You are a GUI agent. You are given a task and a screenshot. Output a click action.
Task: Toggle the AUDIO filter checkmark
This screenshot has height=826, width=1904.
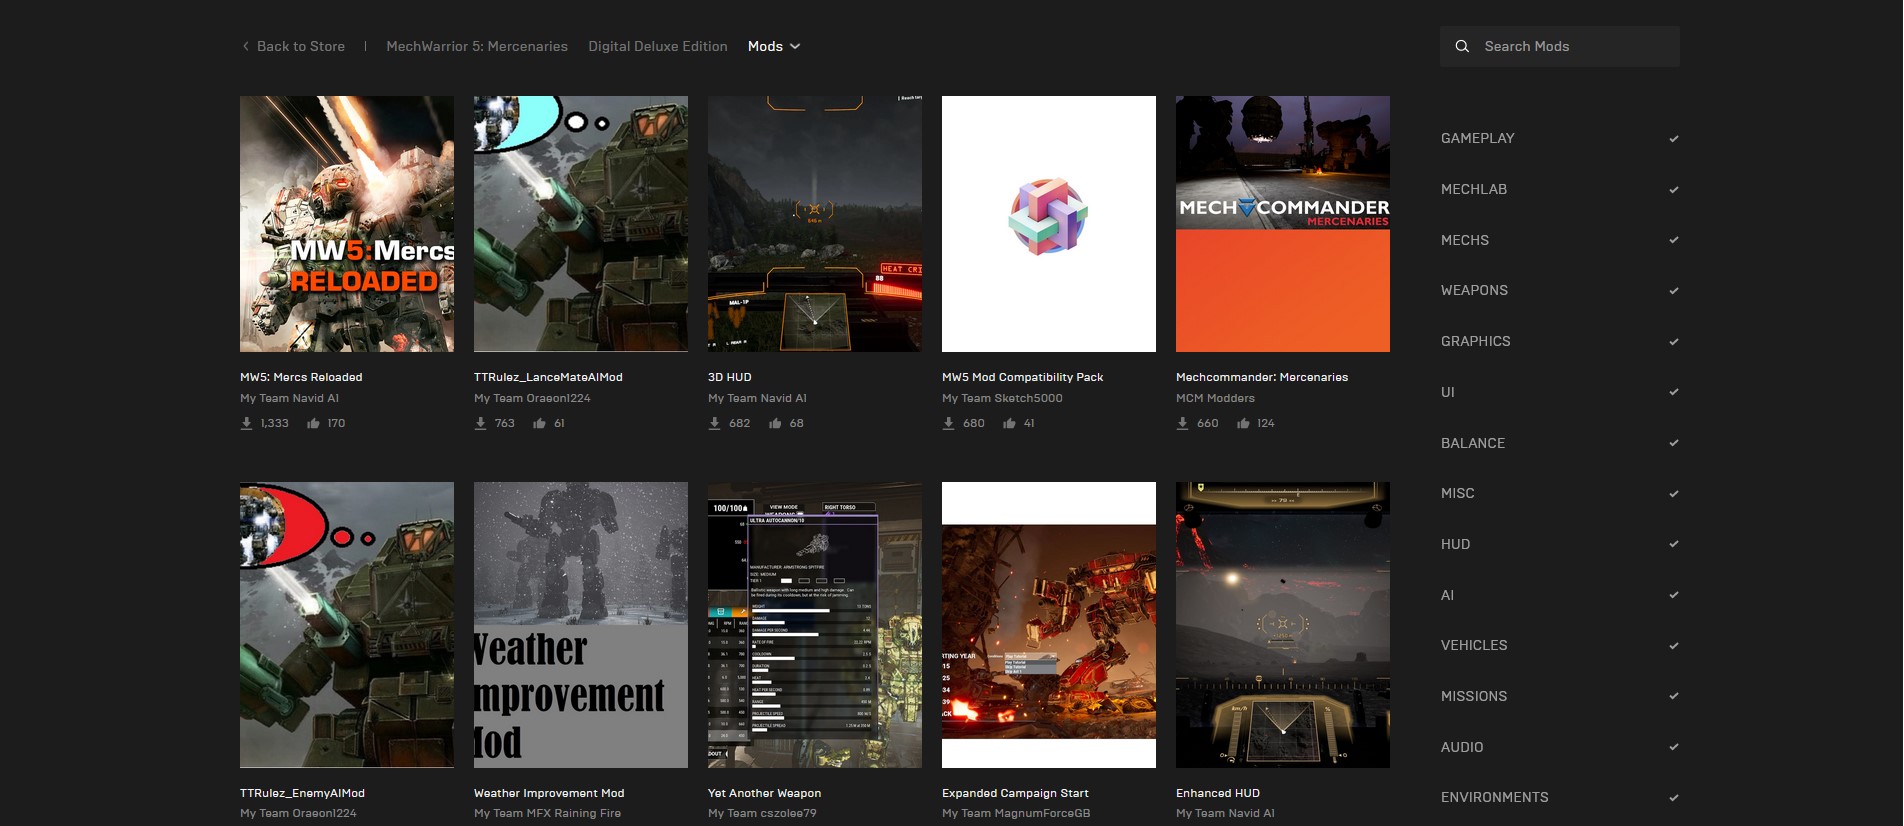[x=1674, y=747]
